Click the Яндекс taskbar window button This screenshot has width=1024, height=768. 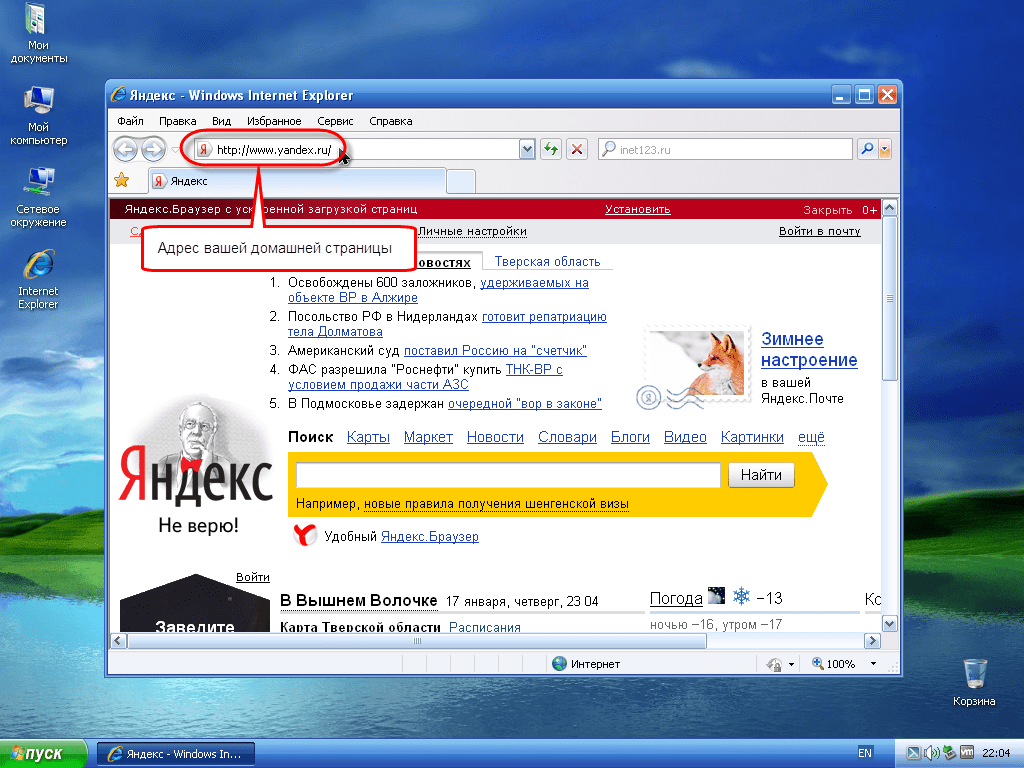(176, 754)
